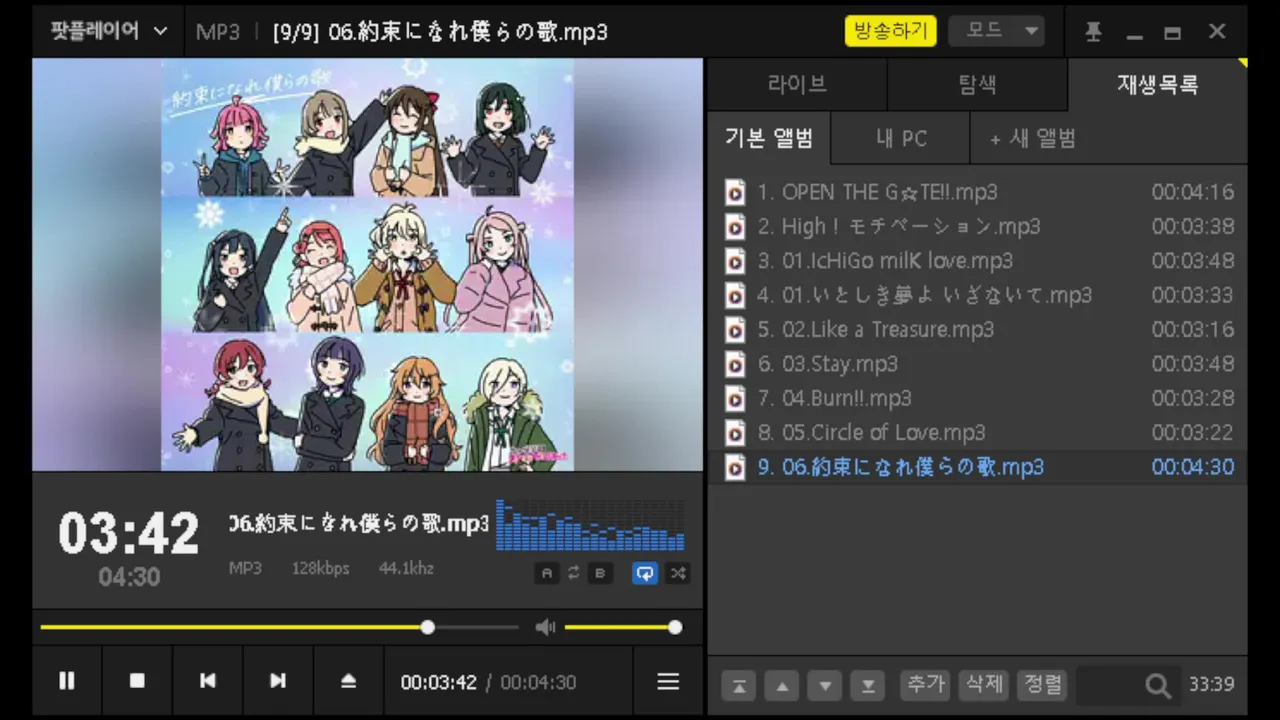Open the 팟플레이어 main menu dropdown
The width and height of the screenshot is (1280, 720).
(x=109, y=31)
